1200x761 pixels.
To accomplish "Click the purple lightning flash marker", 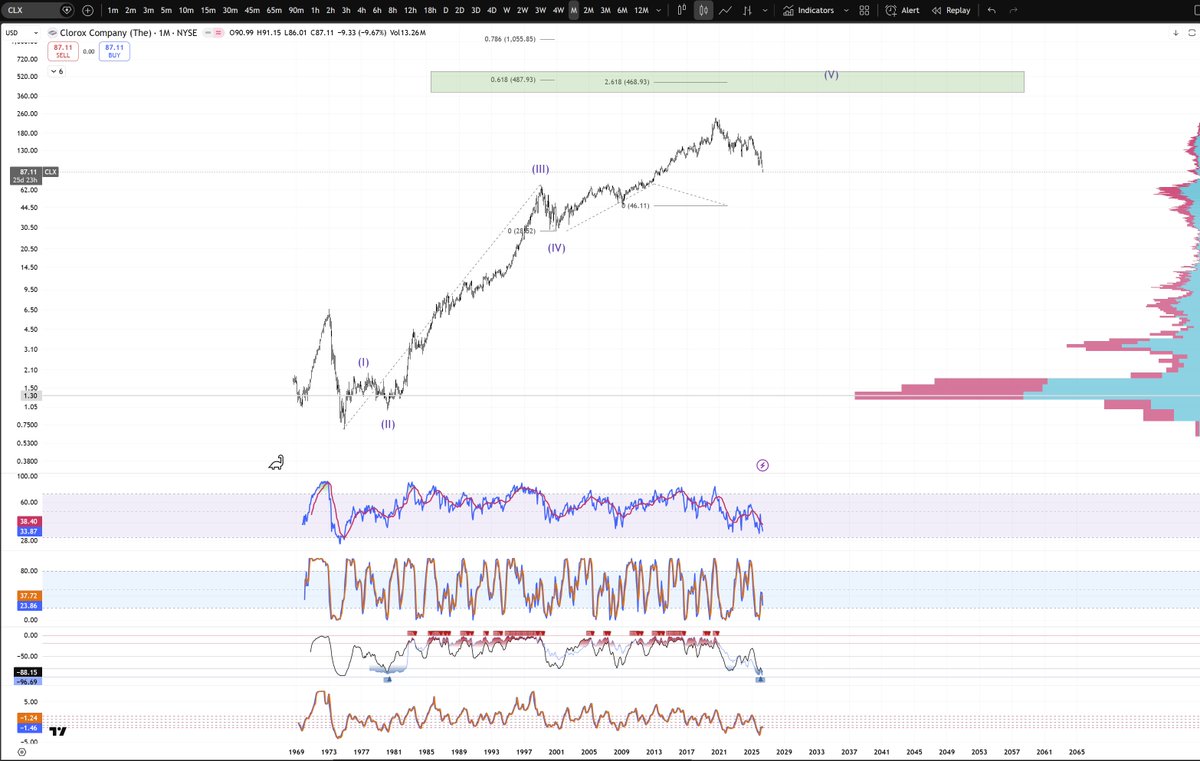I will pos(763,465).
